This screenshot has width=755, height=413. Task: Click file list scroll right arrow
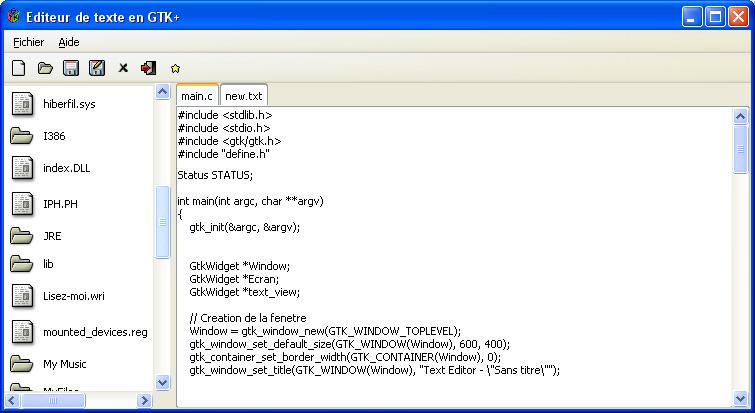pos(143,400)
